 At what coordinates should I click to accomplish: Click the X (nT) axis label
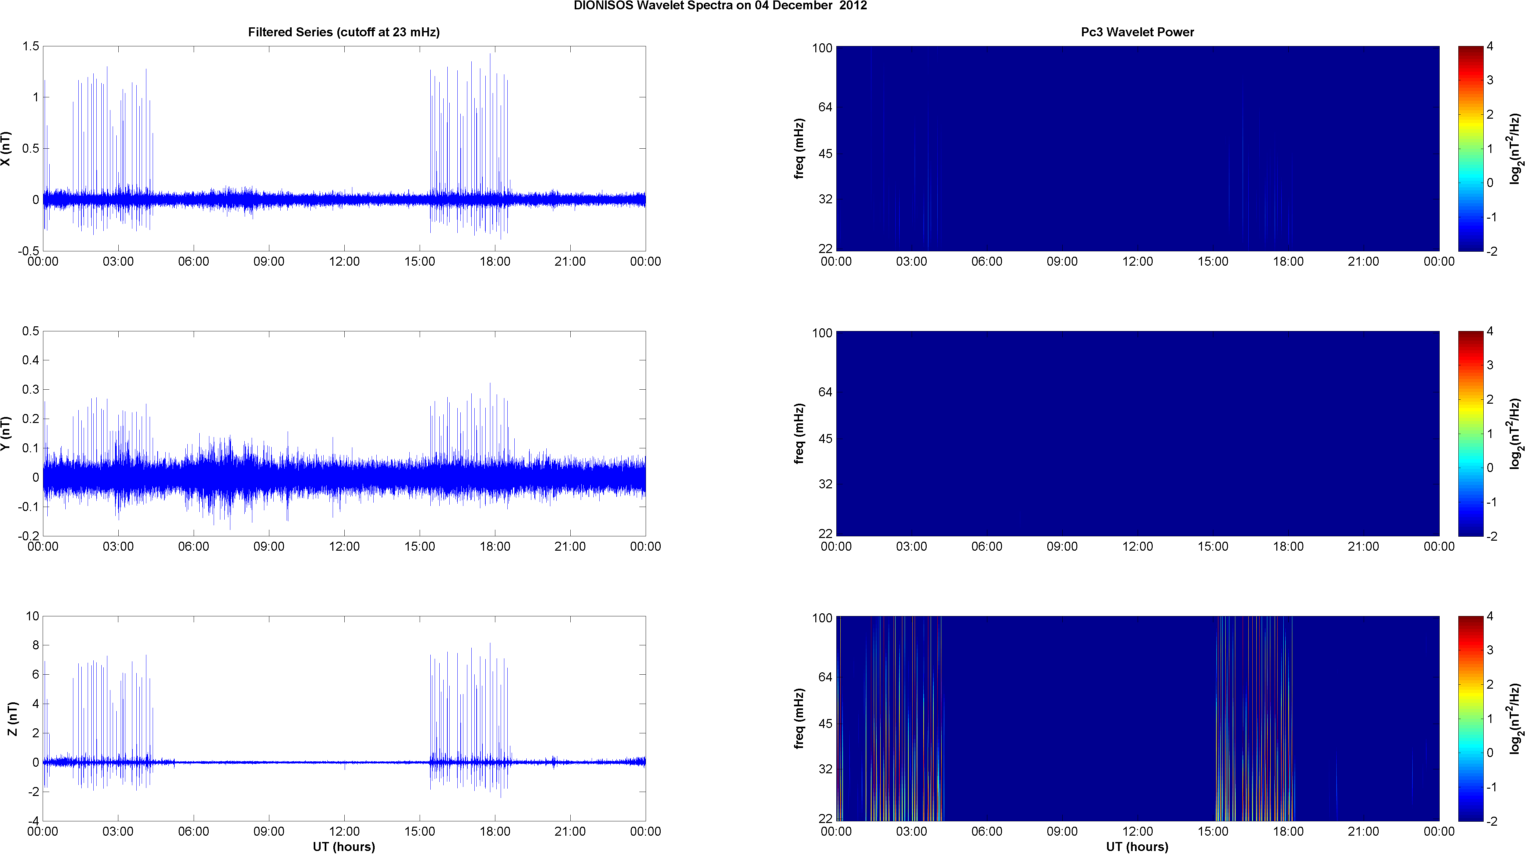pyautogui.click(x=8, y=149)
